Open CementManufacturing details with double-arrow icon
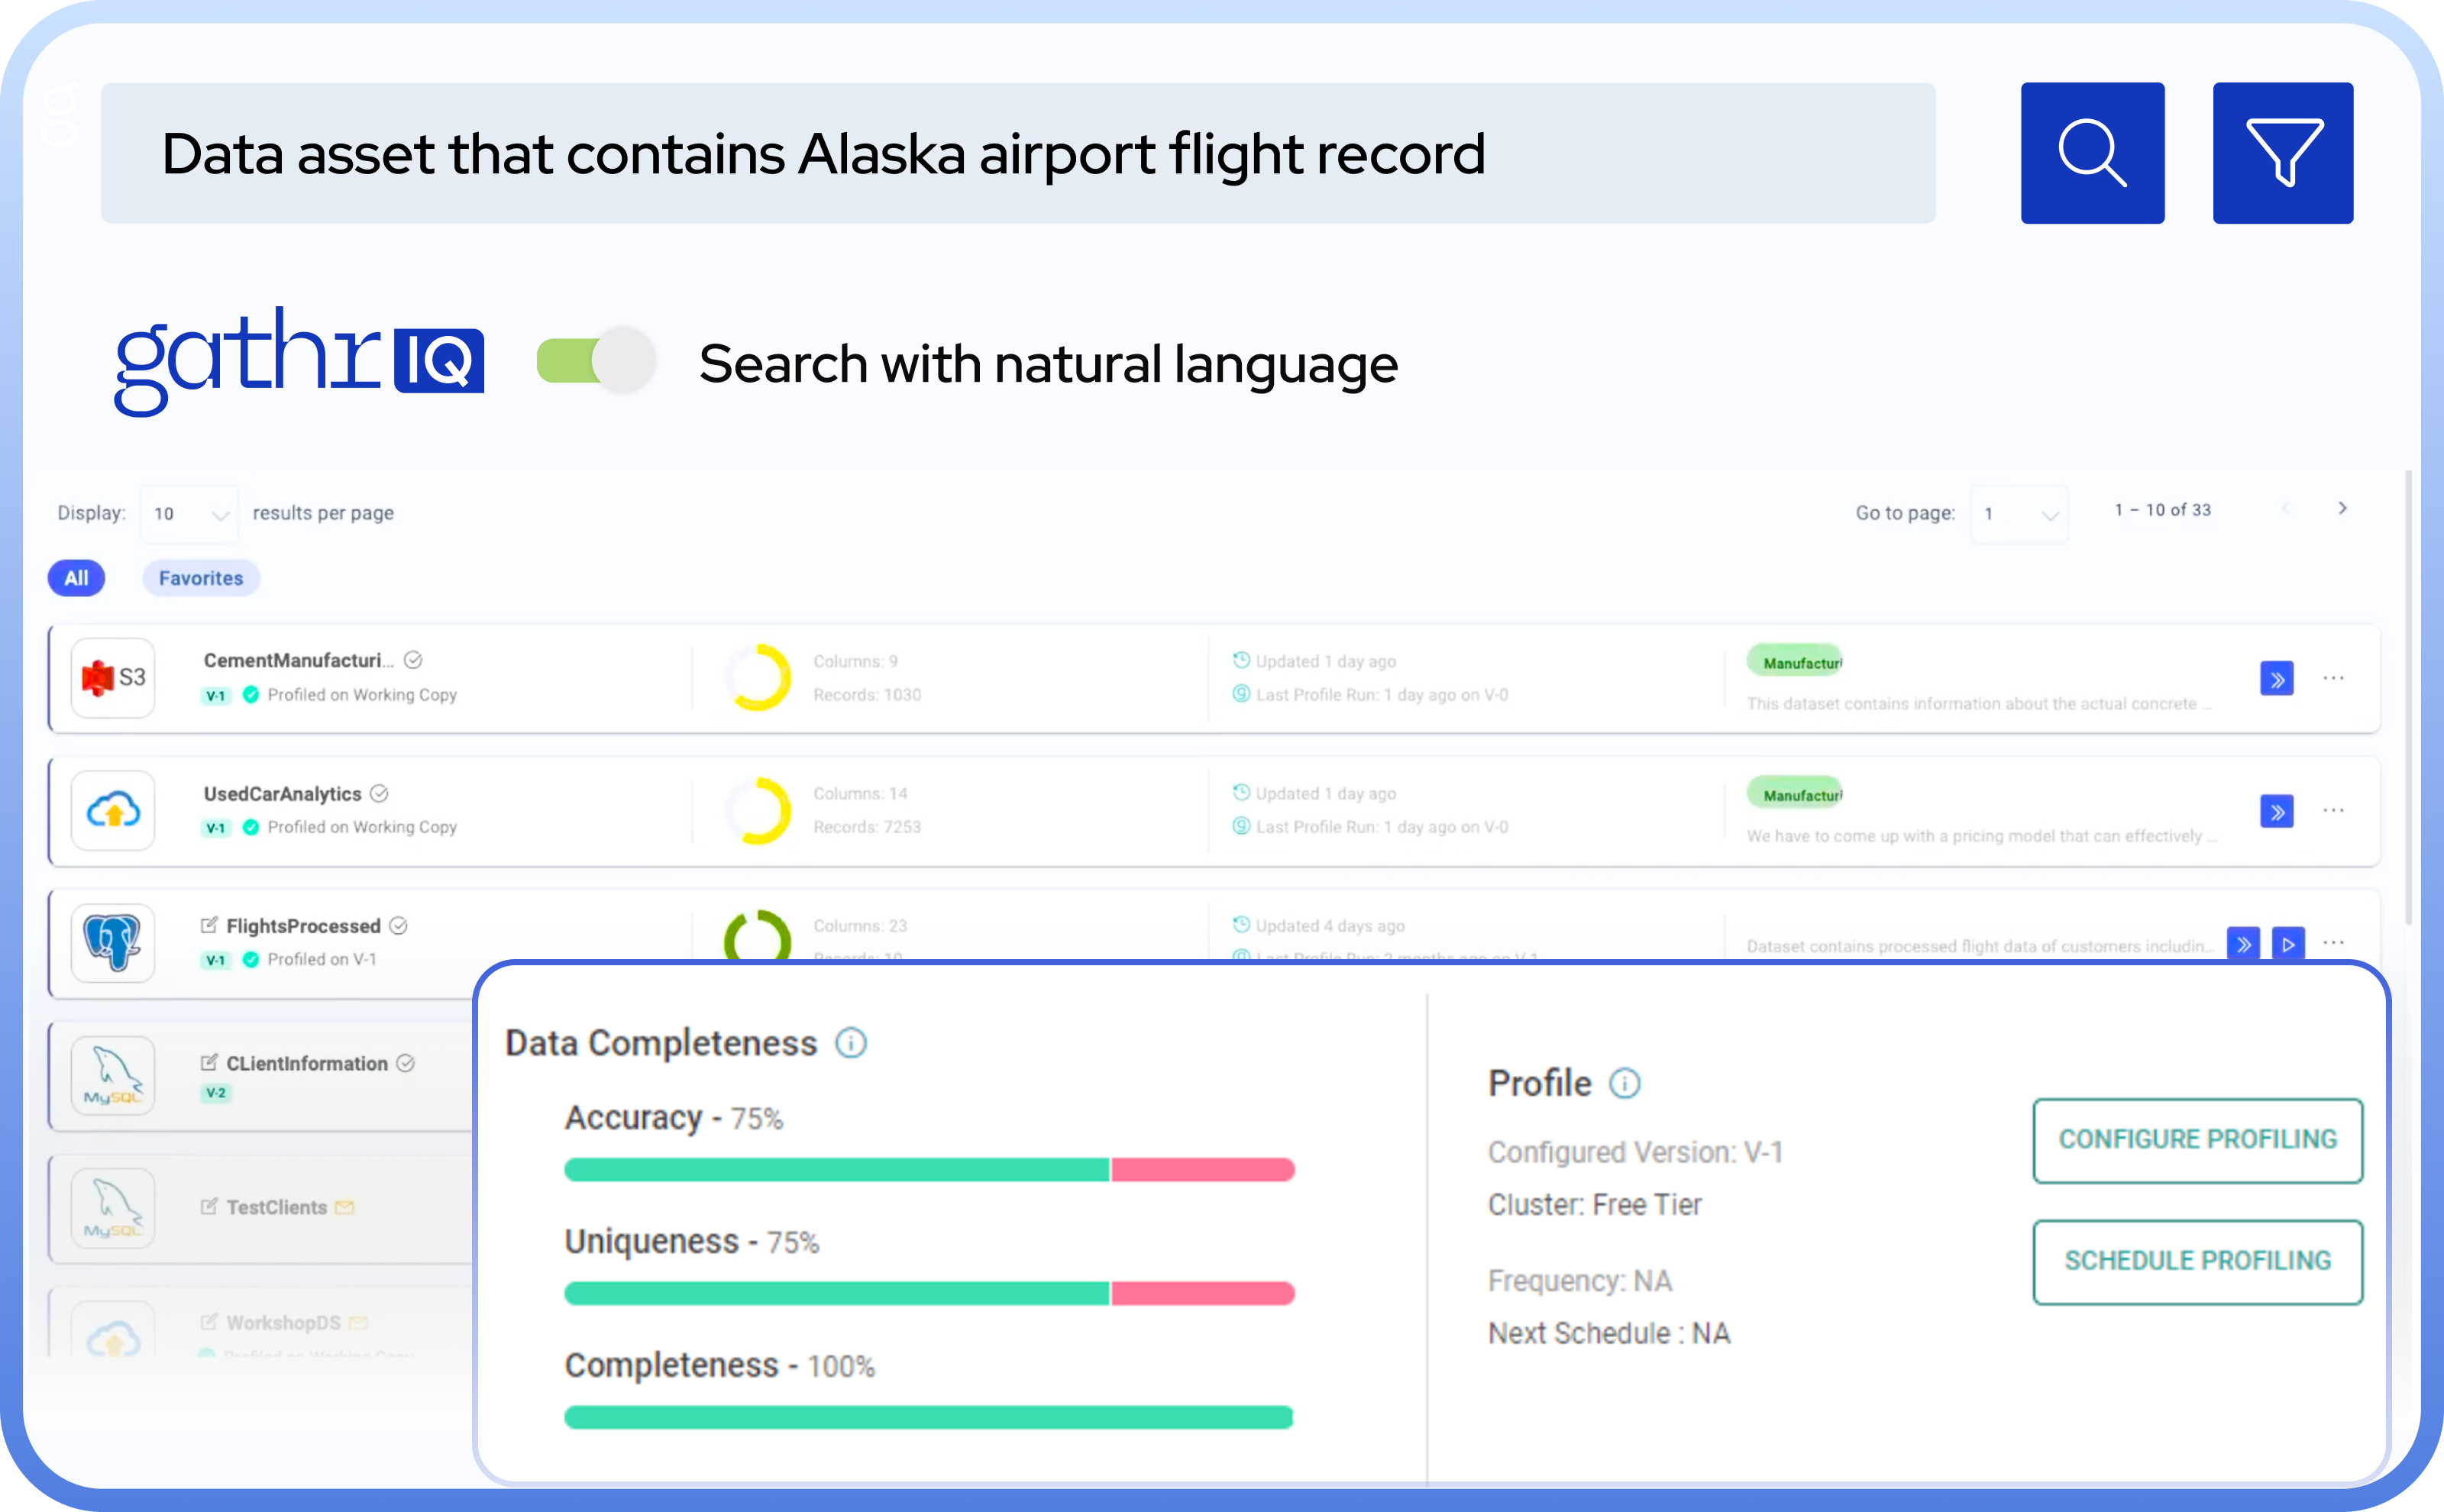 (2276, 679)
